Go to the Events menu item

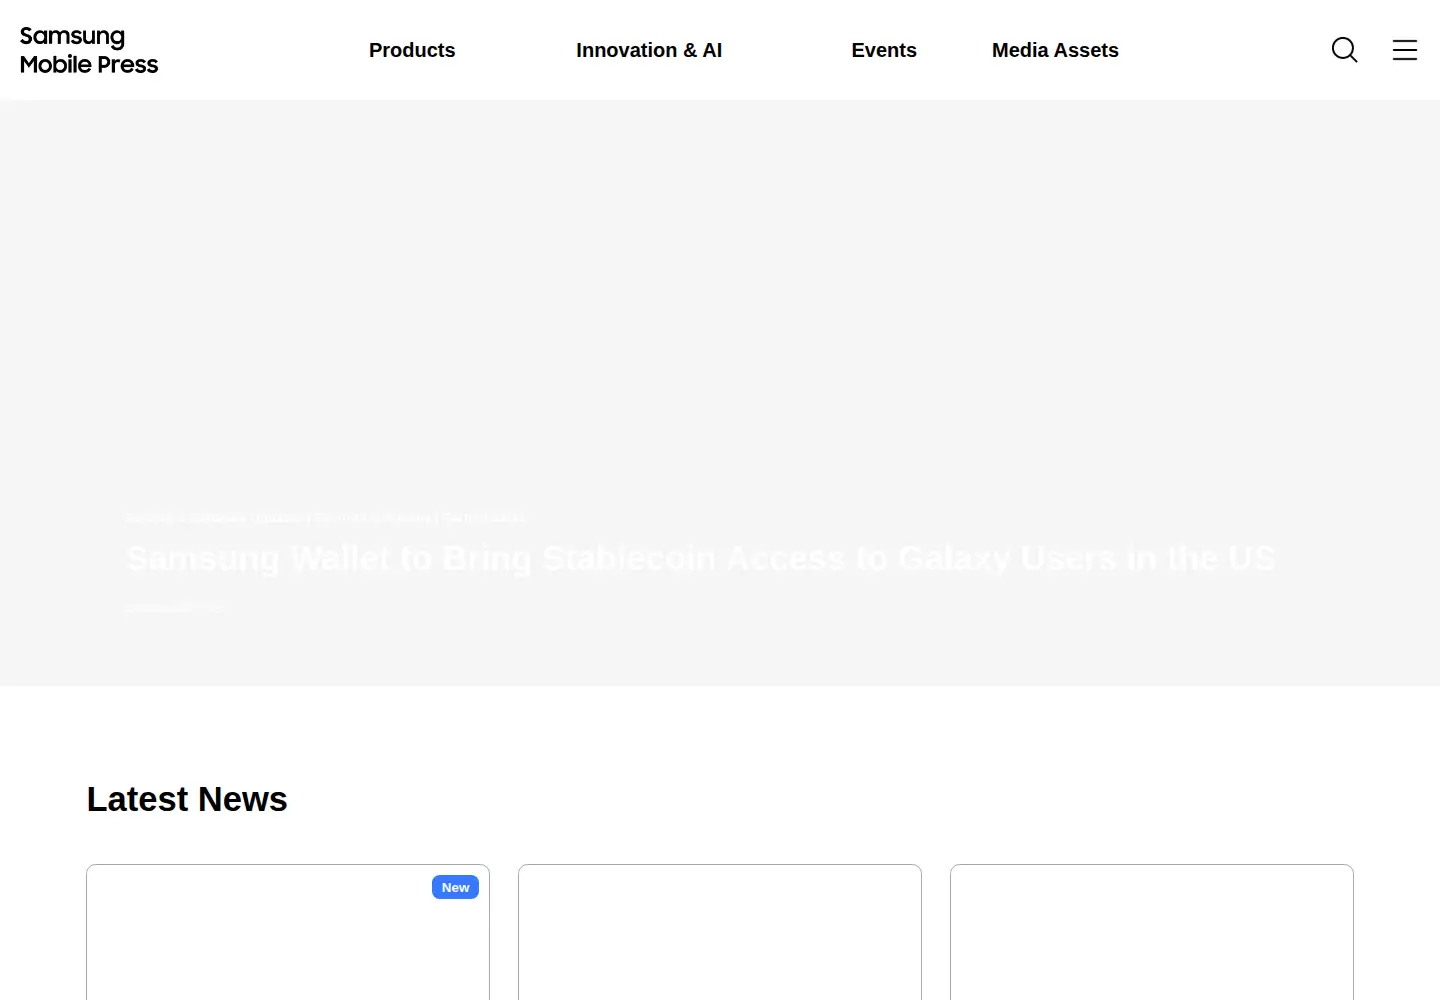[x=884, y=50]
